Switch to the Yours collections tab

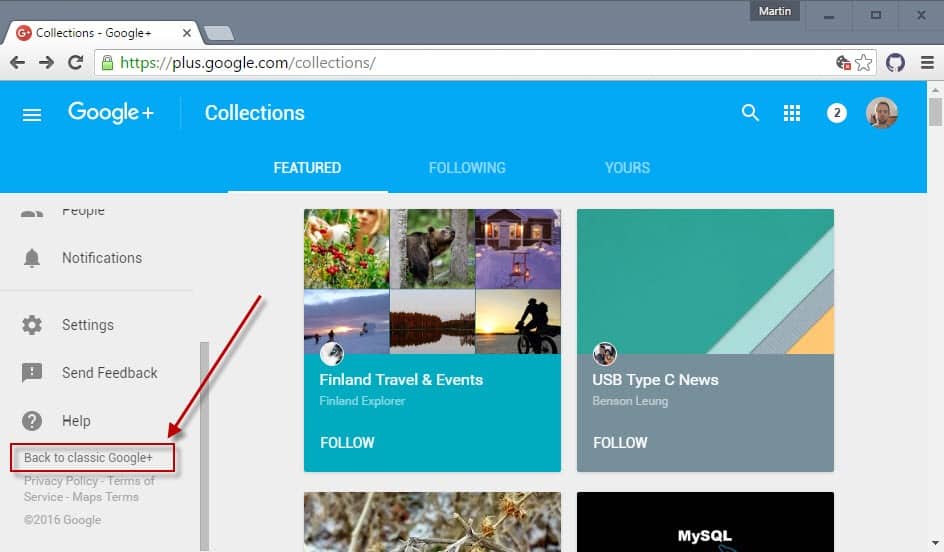627,168
